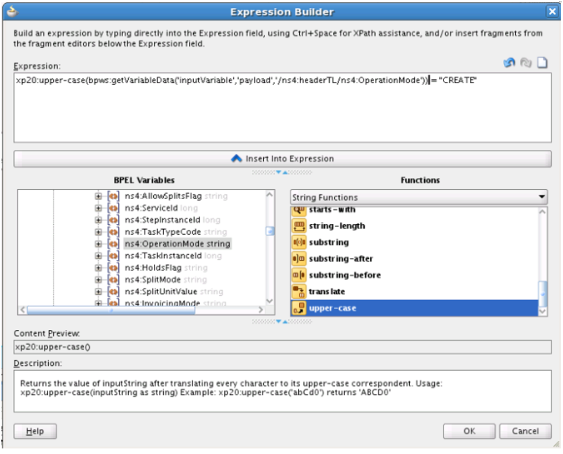
Task: Click the upper-case function icon
Action: [299, 308]
